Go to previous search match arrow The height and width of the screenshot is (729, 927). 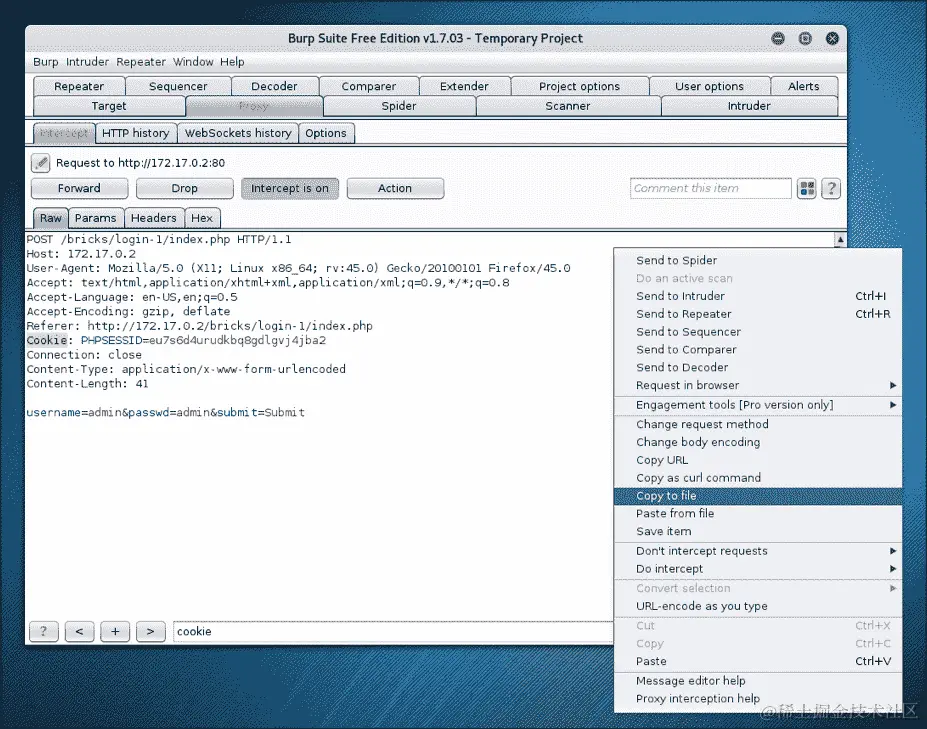pyautogui.click(x=79, y=631)
